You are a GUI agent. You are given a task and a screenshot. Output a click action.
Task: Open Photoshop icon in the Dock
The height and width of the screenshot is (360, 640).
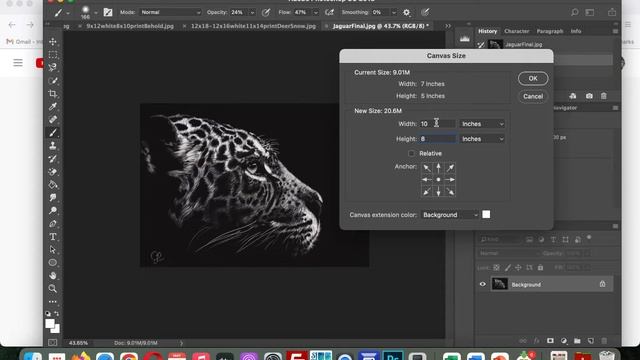tap(393, 356)
